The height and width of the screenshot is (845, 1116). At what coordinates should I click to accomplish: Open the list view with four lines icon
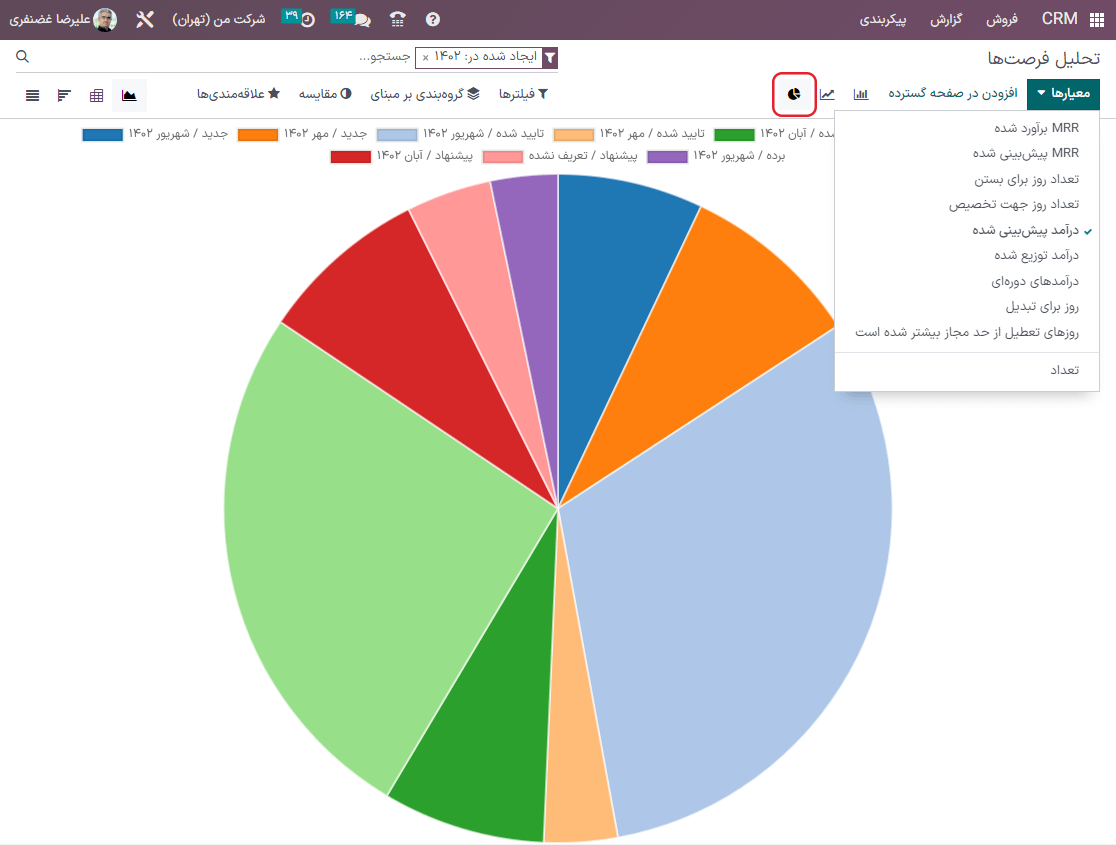click(x=33, y=95)
